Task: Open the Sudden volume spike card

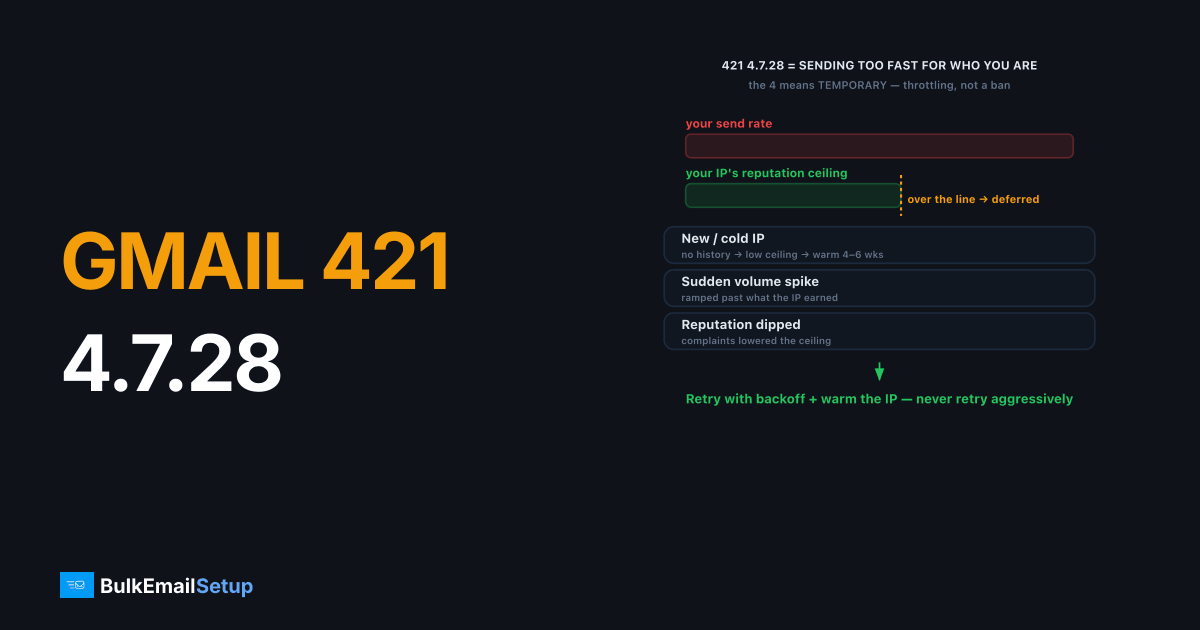Action: 879,288
